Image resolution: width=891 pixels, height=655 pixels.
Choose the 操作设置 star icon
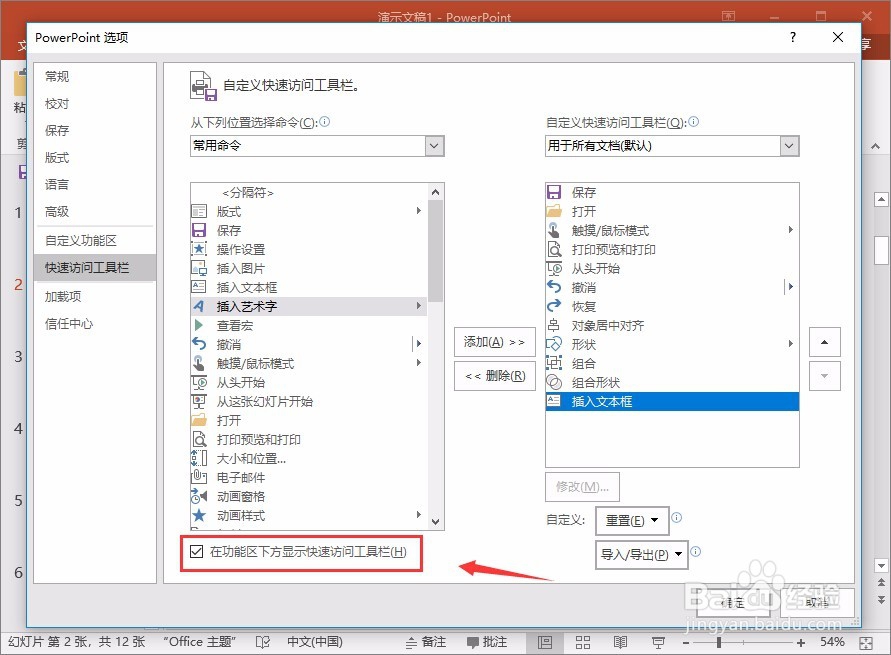coord(199,249)
